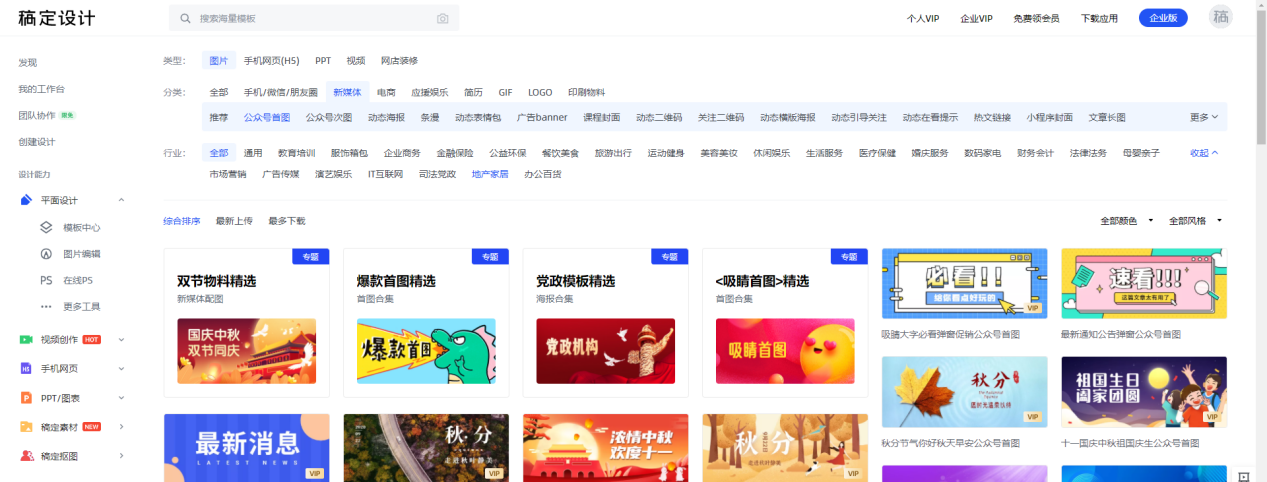Select the 电商 category tab
Viewport: 1267px width, 482px height.
[x=386, y=92]
